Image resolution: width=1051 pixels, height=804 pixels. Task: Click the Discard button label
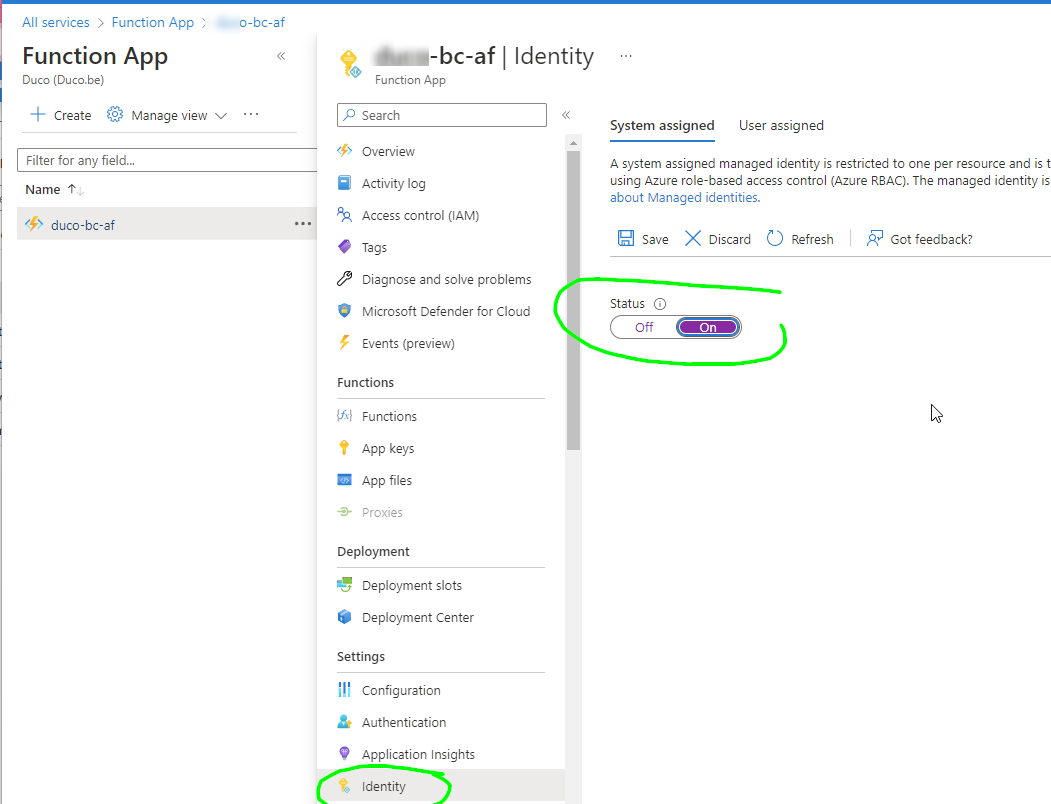click(730, 239)
